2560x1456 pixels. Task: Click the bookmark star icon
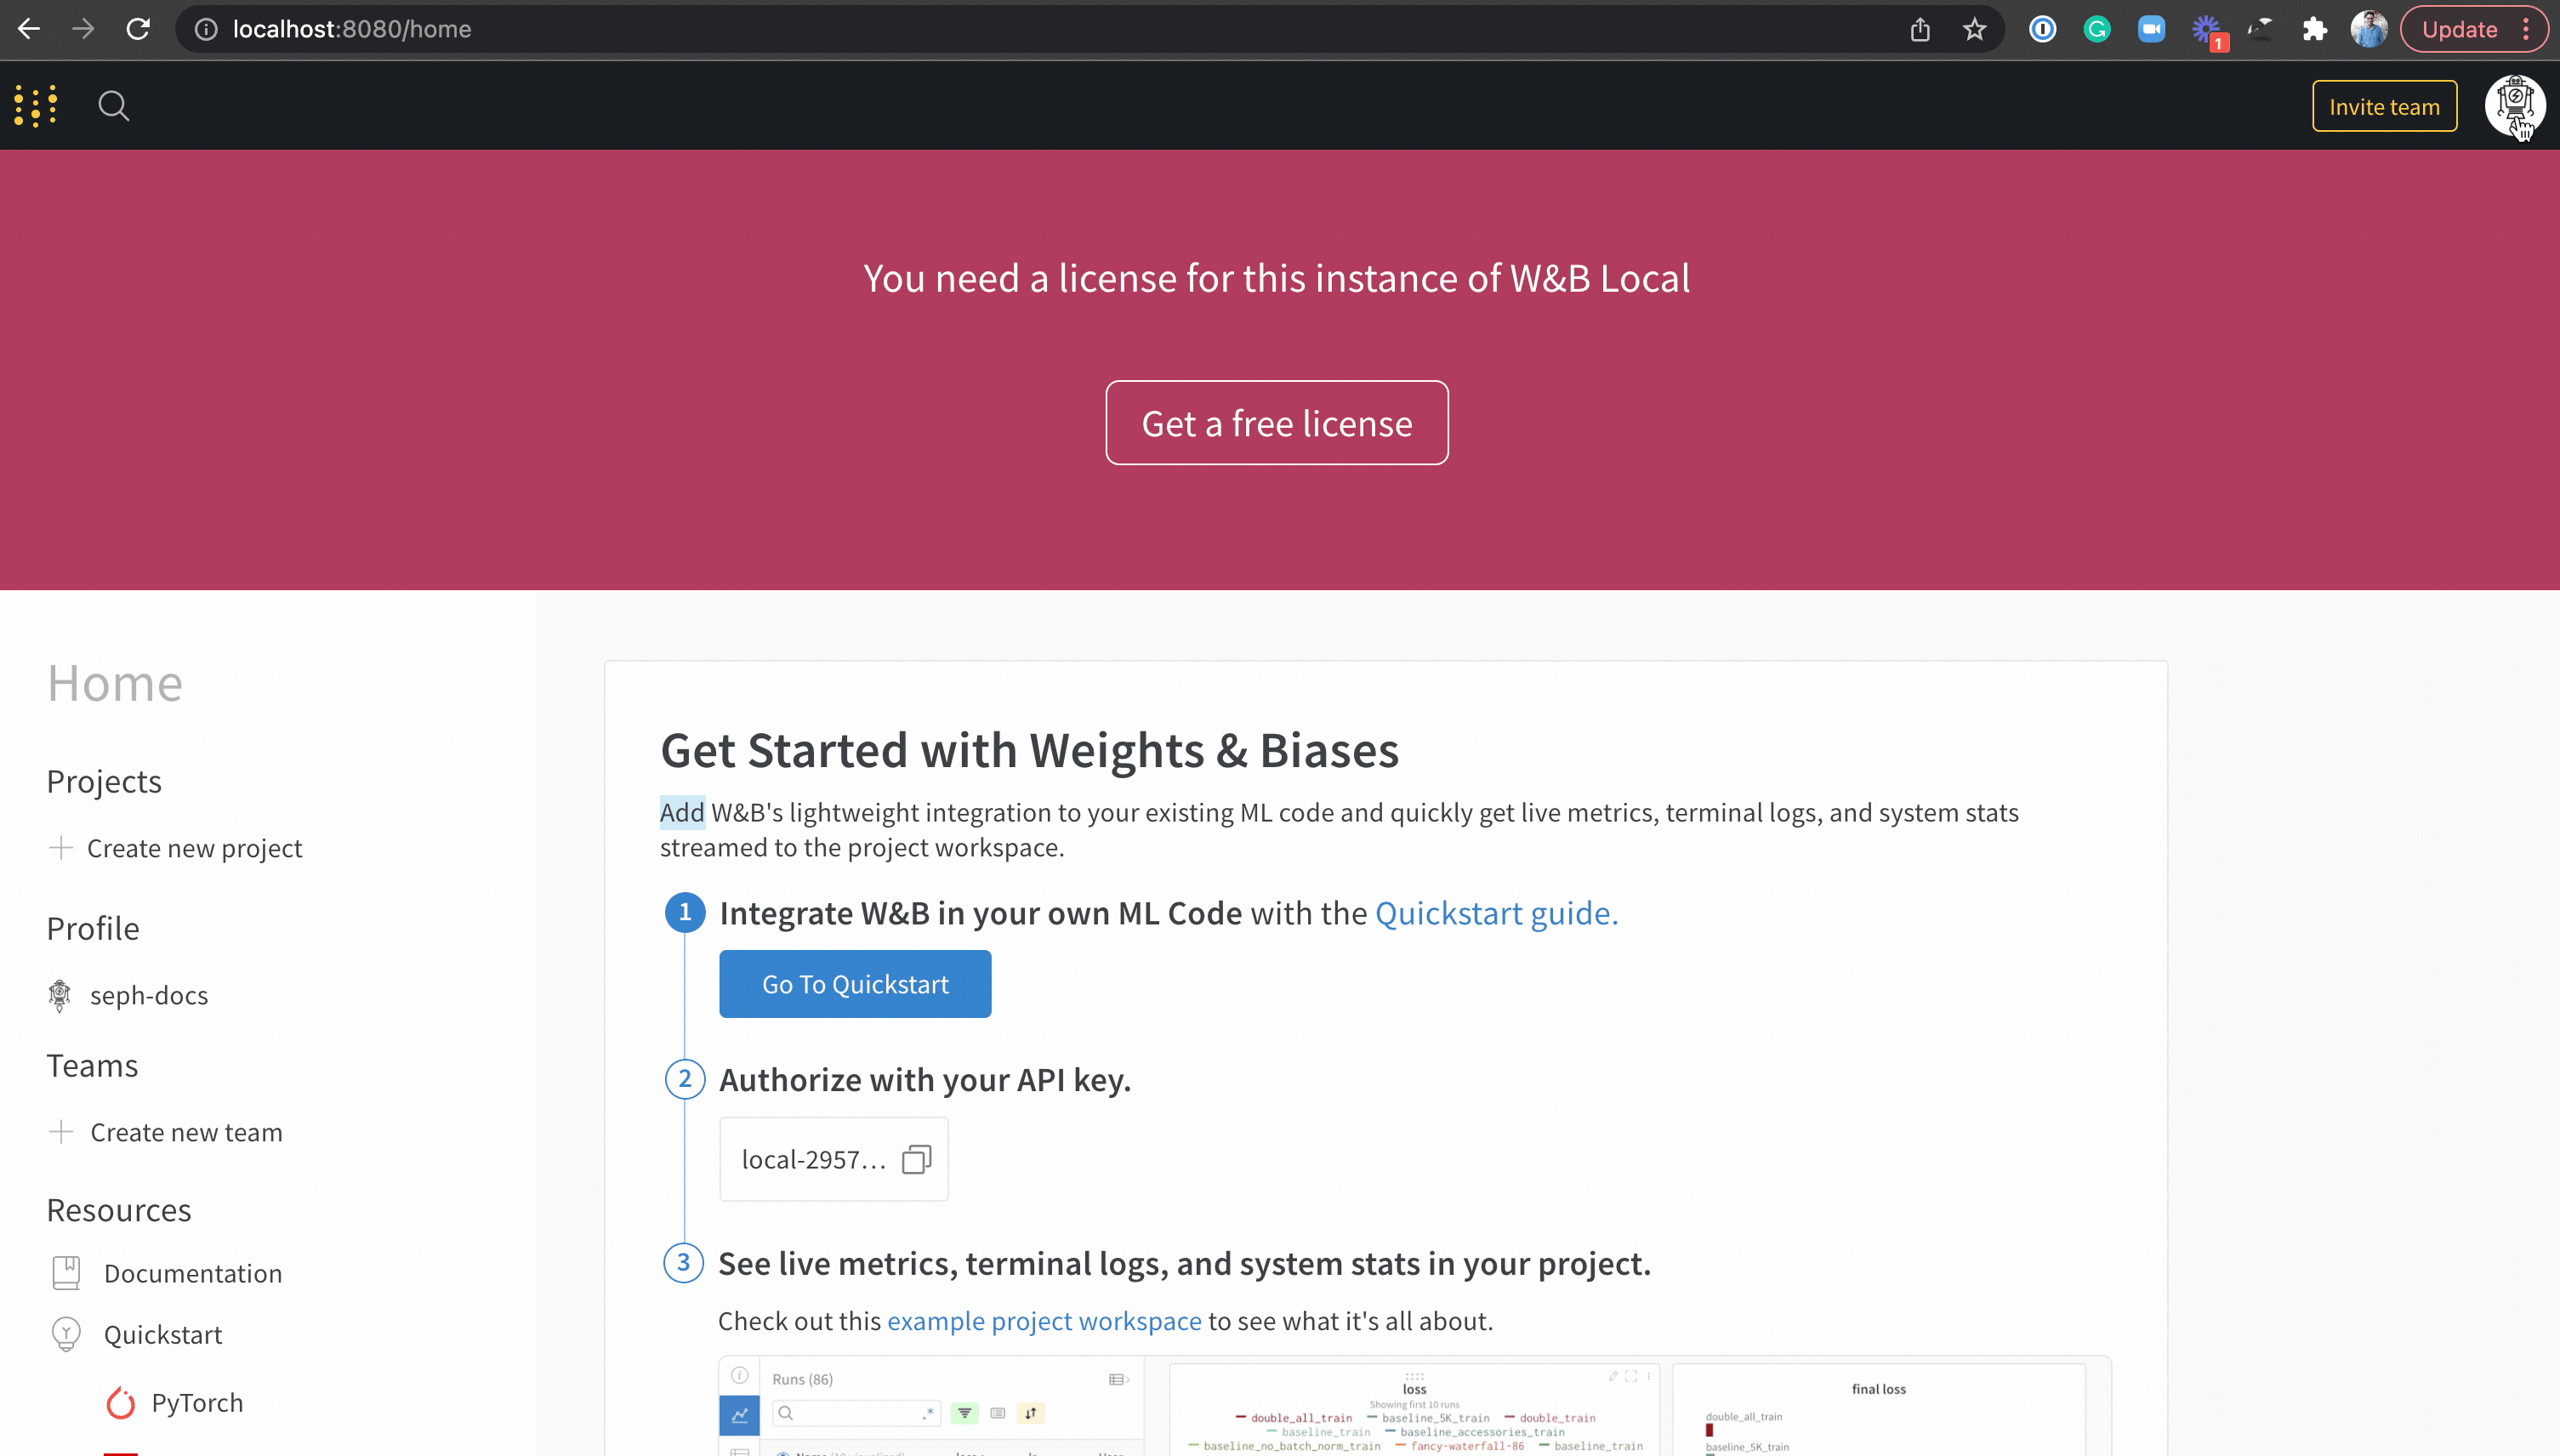(1974, 30)
